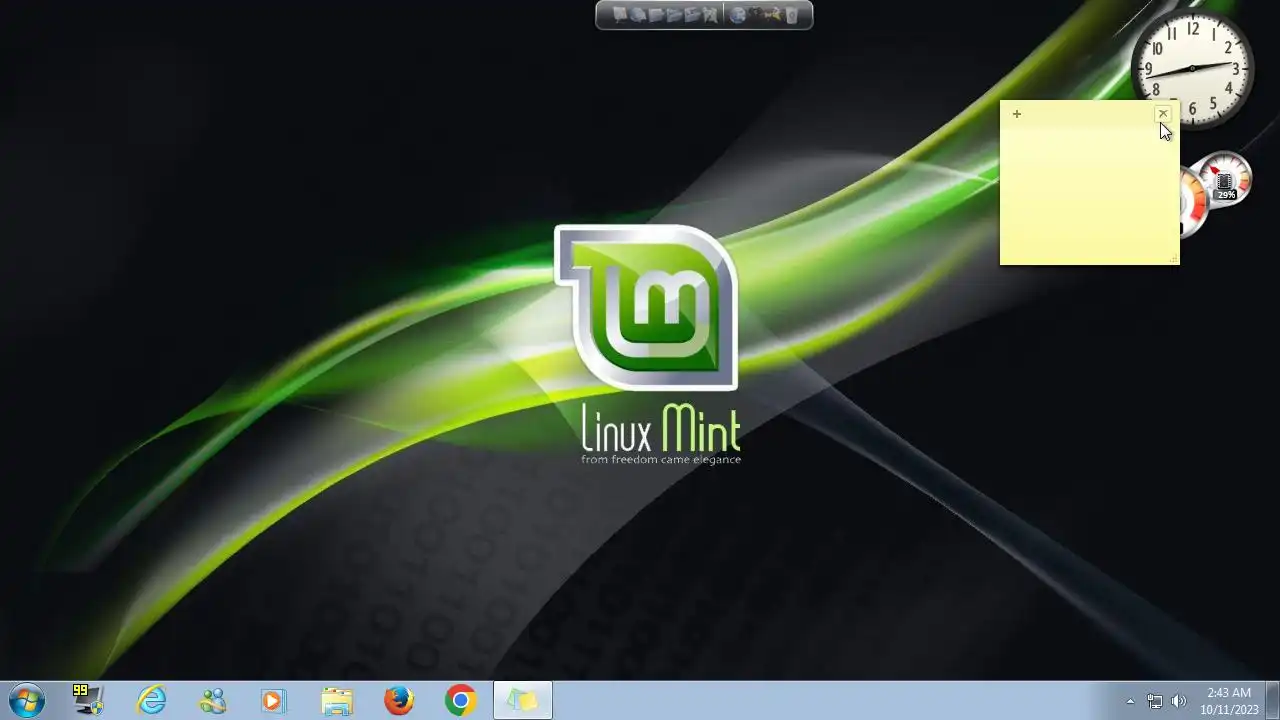Open the Windows Start menu

[x=27, y=700]
